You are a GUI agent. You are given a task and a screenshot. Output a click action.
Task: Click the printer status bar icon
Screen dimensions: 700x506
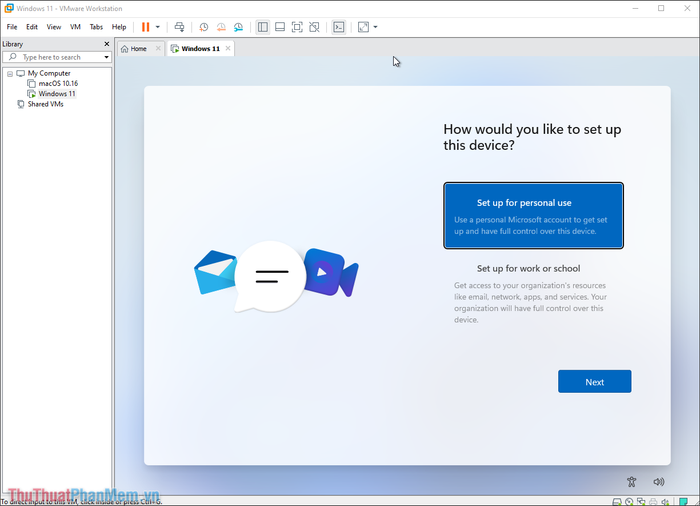pos(654,502)
